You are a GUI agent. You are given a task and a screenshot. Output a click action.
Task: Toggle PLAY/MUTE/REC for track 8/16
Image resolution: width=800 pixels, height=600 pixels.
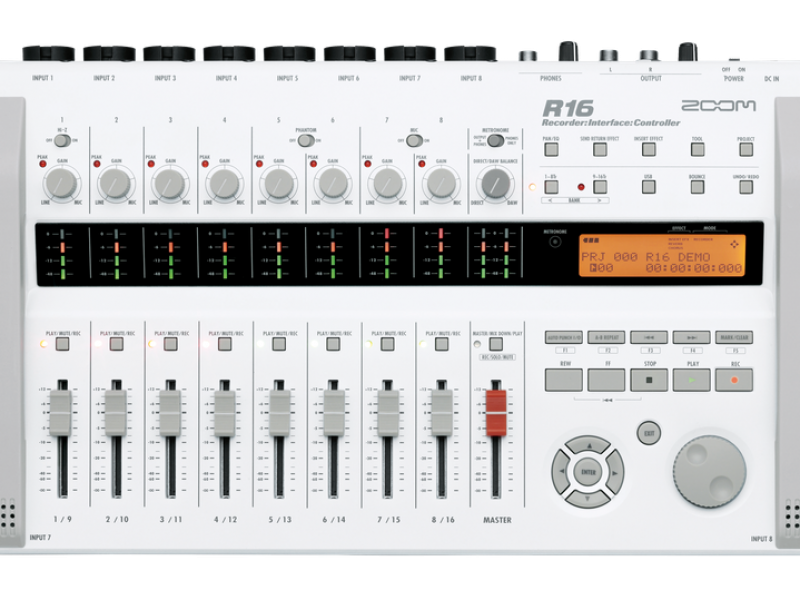click(x=442, y=344)
